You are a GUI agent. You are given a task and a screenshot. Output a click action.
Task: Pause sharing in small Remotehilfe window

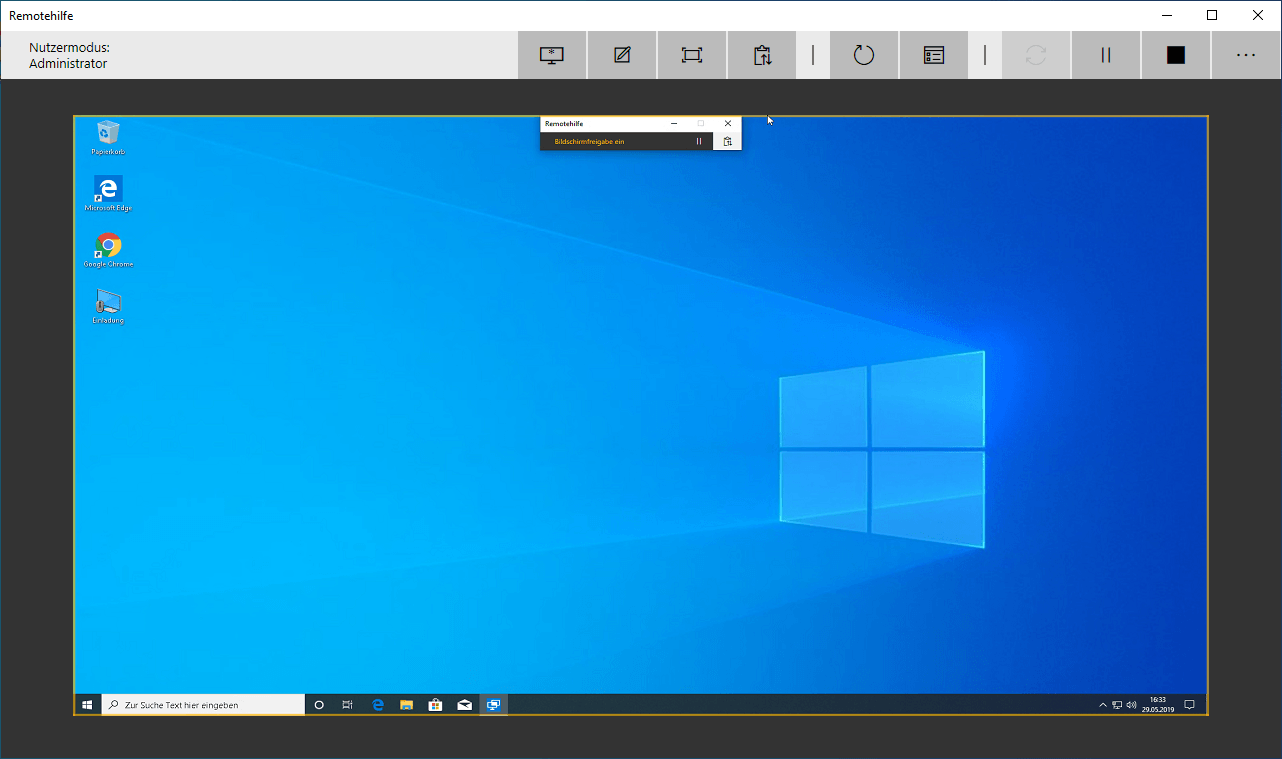click(699, 142)
